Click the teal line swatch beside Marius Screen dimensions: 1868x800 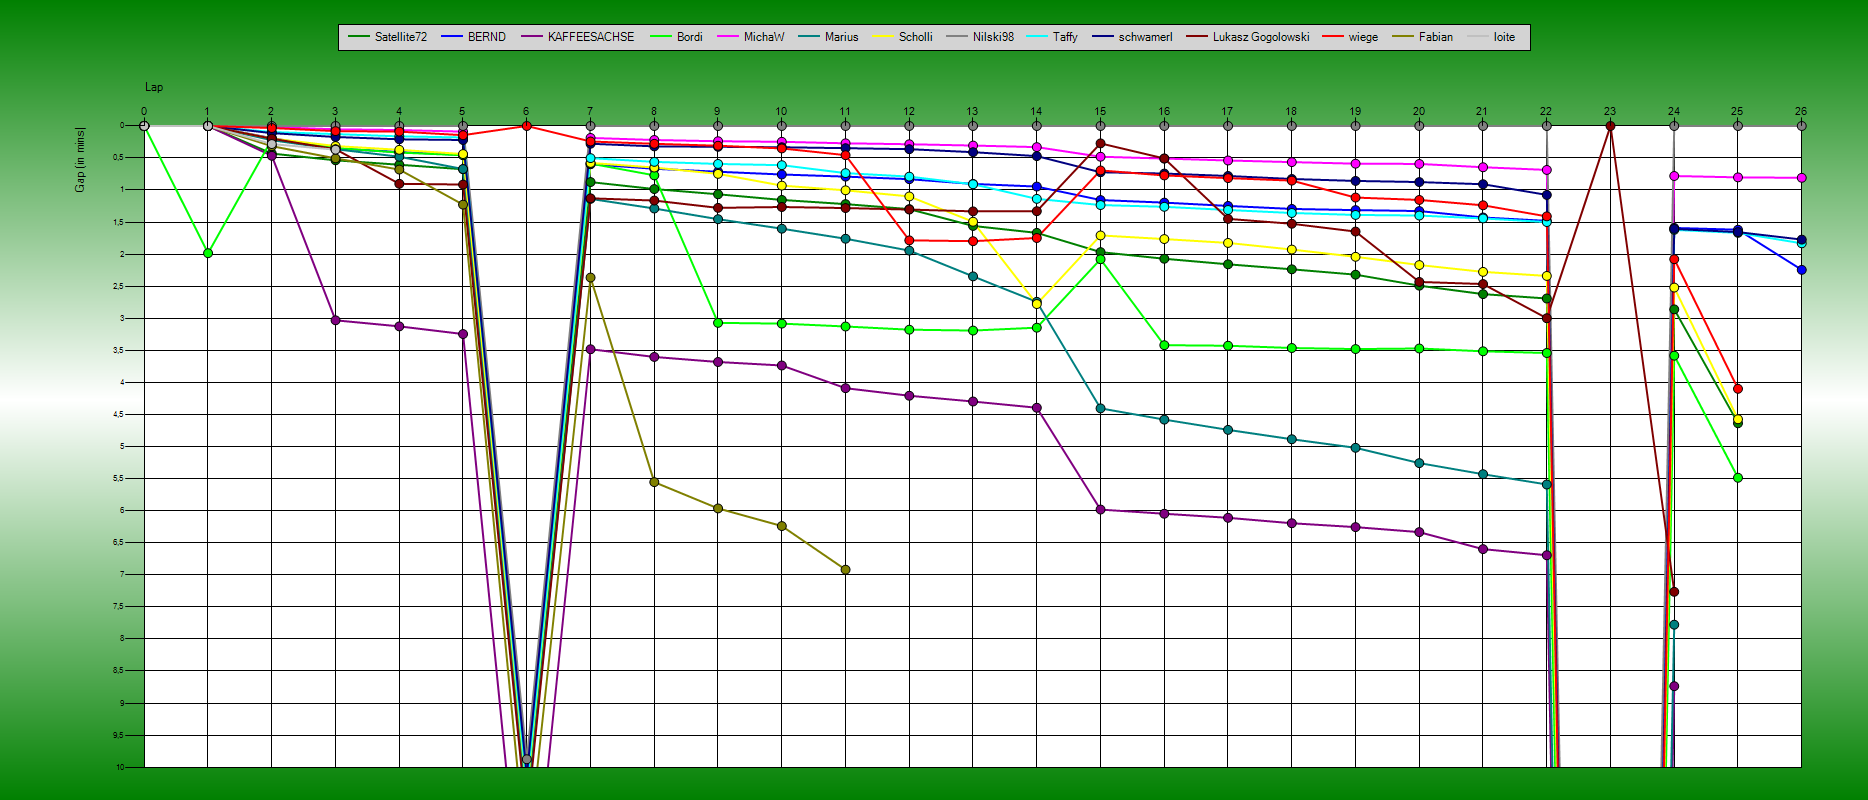click(x=808, y=37)
